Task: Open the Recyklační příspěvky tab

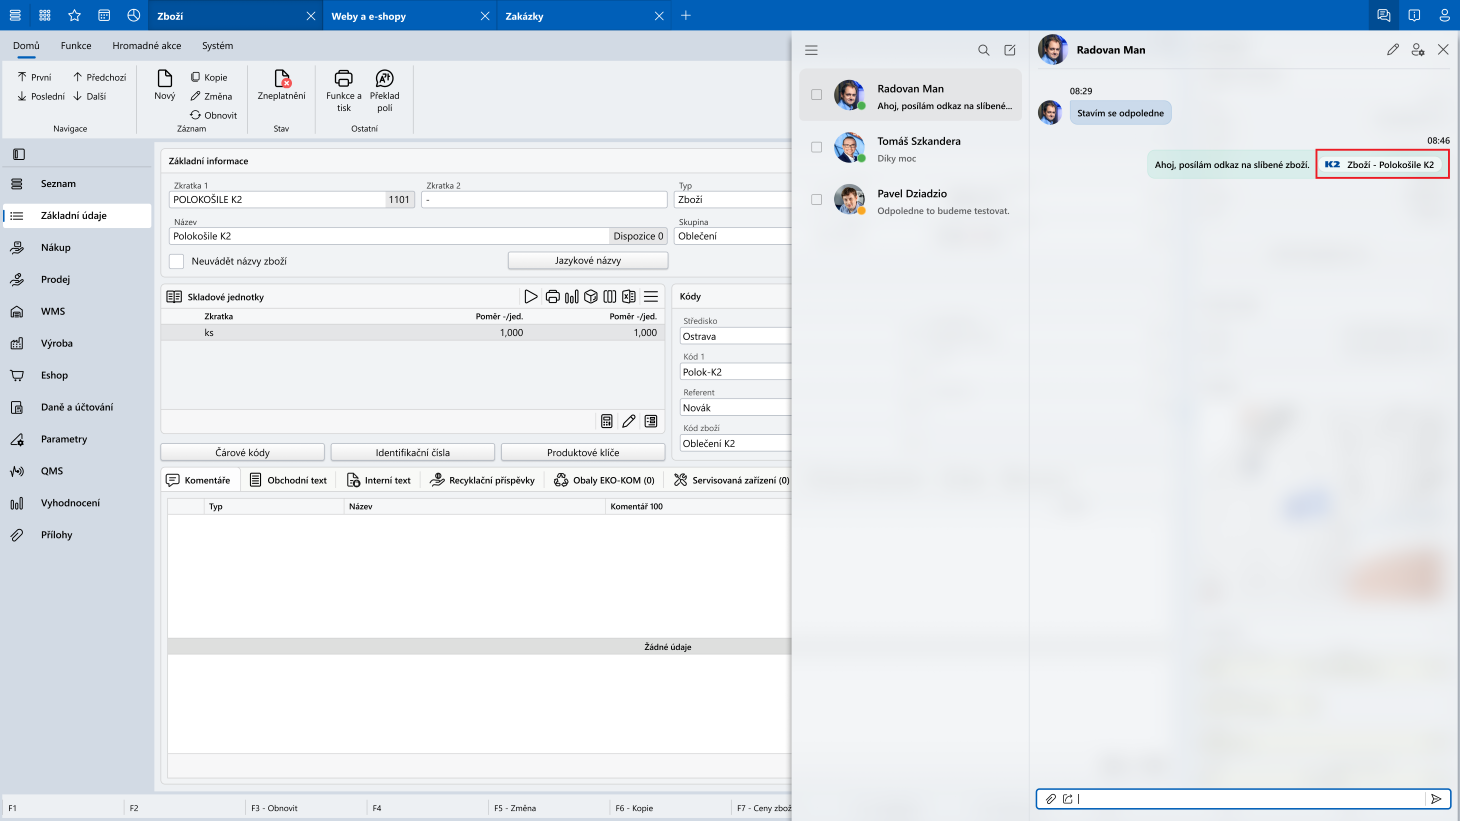Action: point(482,480)
